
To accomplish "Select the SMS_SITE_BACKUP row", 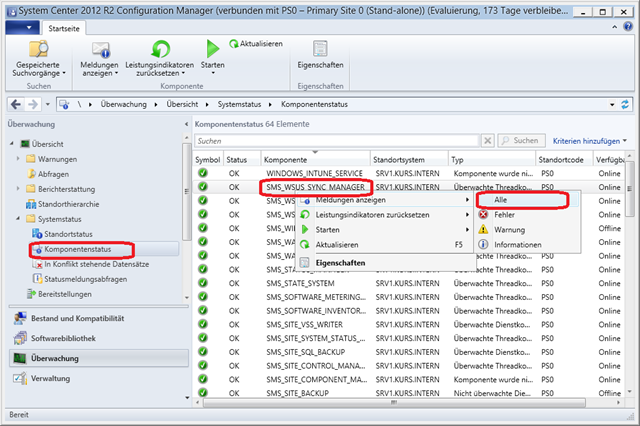I will pyautogui.click(x=410, y=393).
